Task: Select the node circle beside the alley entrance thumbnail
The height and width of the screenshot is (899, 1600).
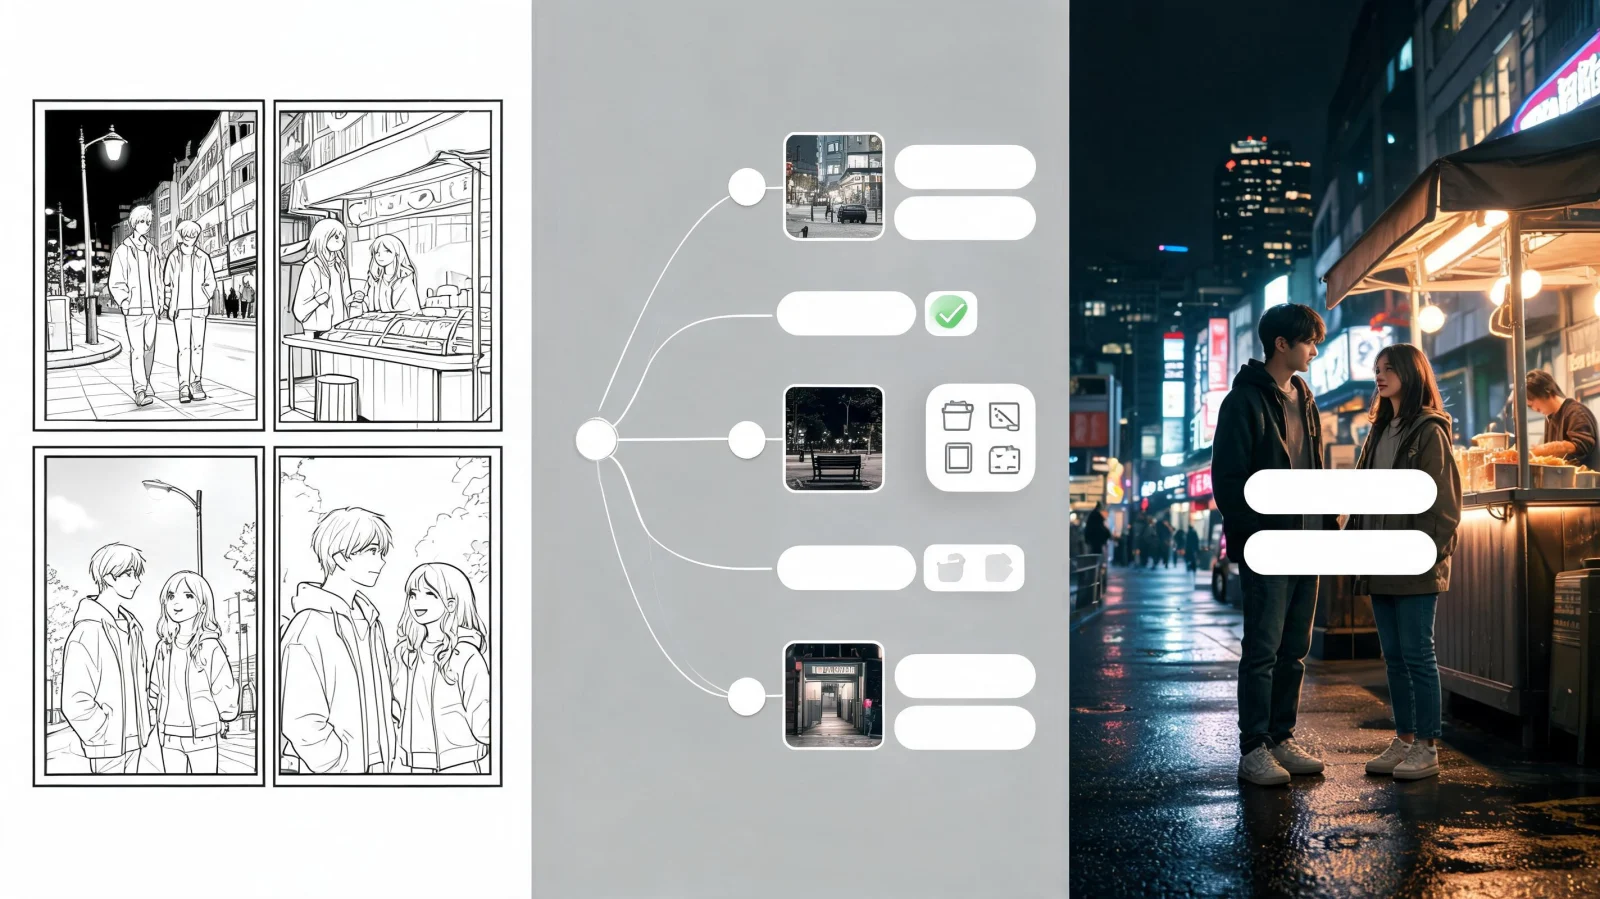Action: (x=746, y=697)
